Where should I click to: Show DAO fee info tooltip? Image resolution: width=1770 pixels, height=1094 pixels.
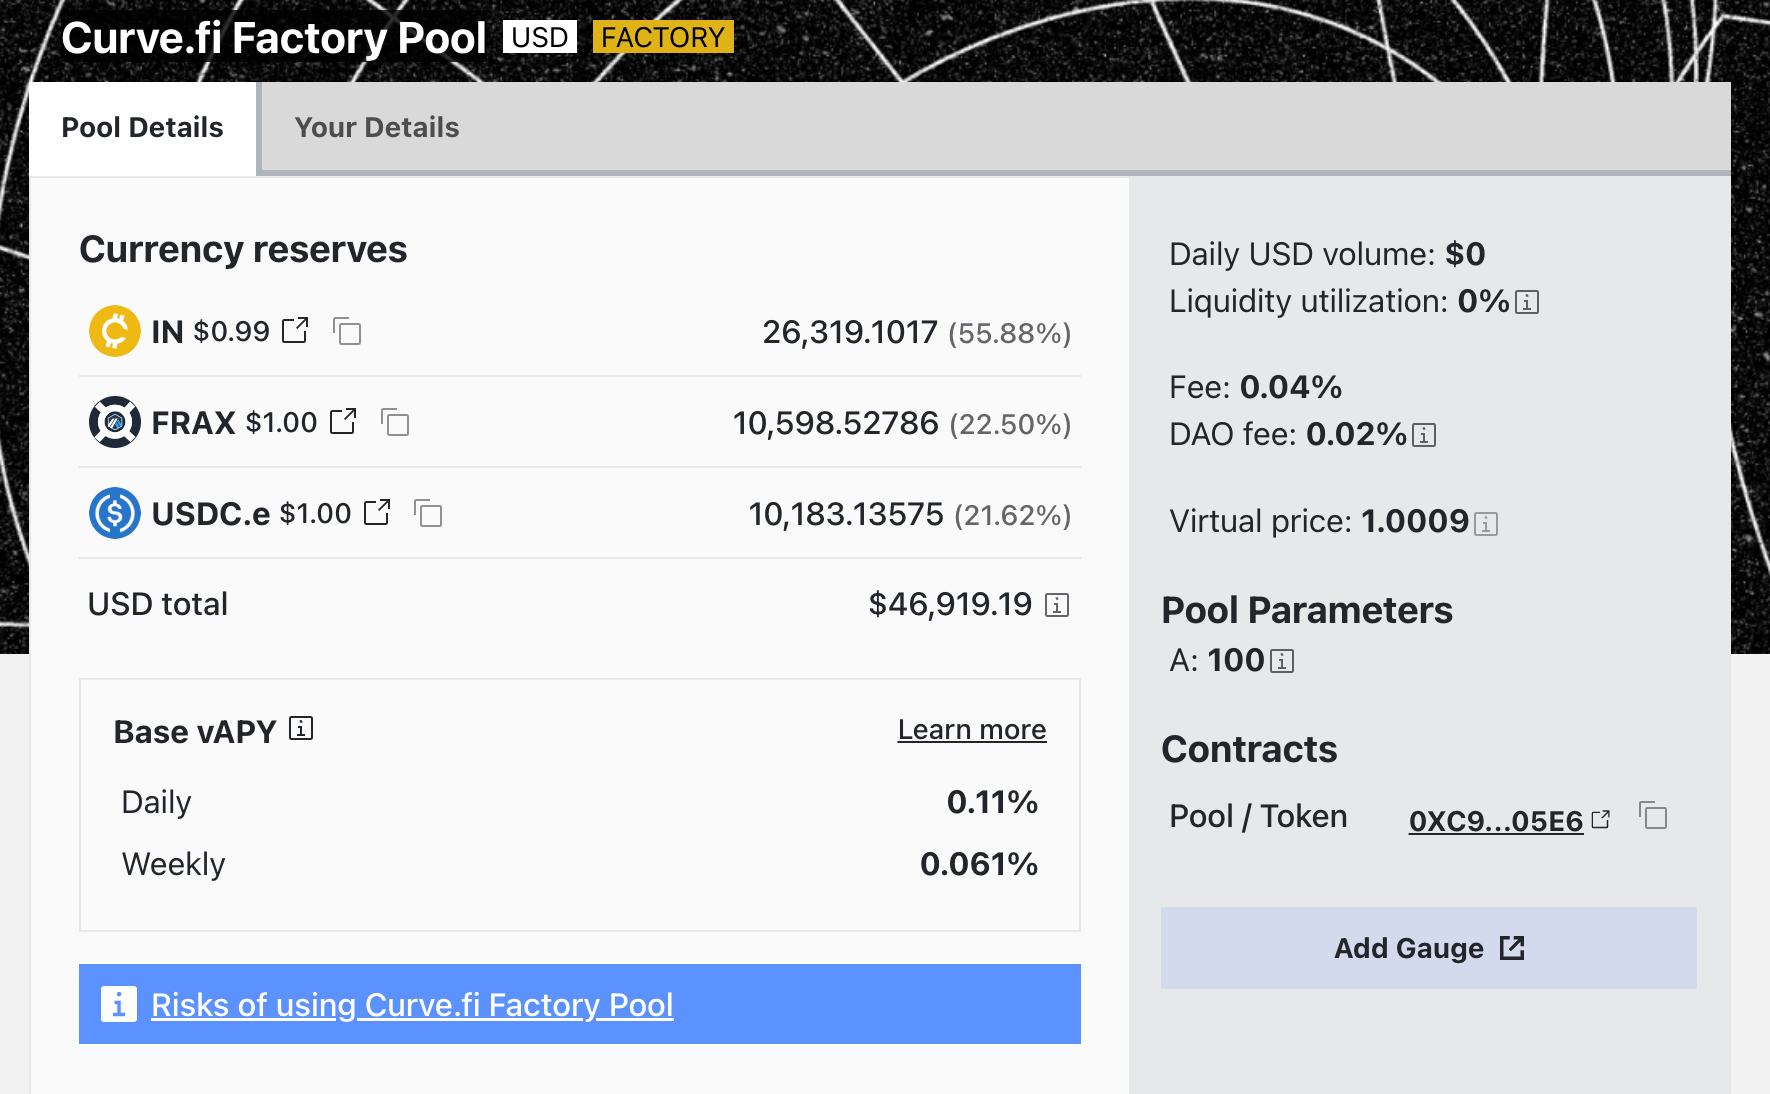(1424, 435)
